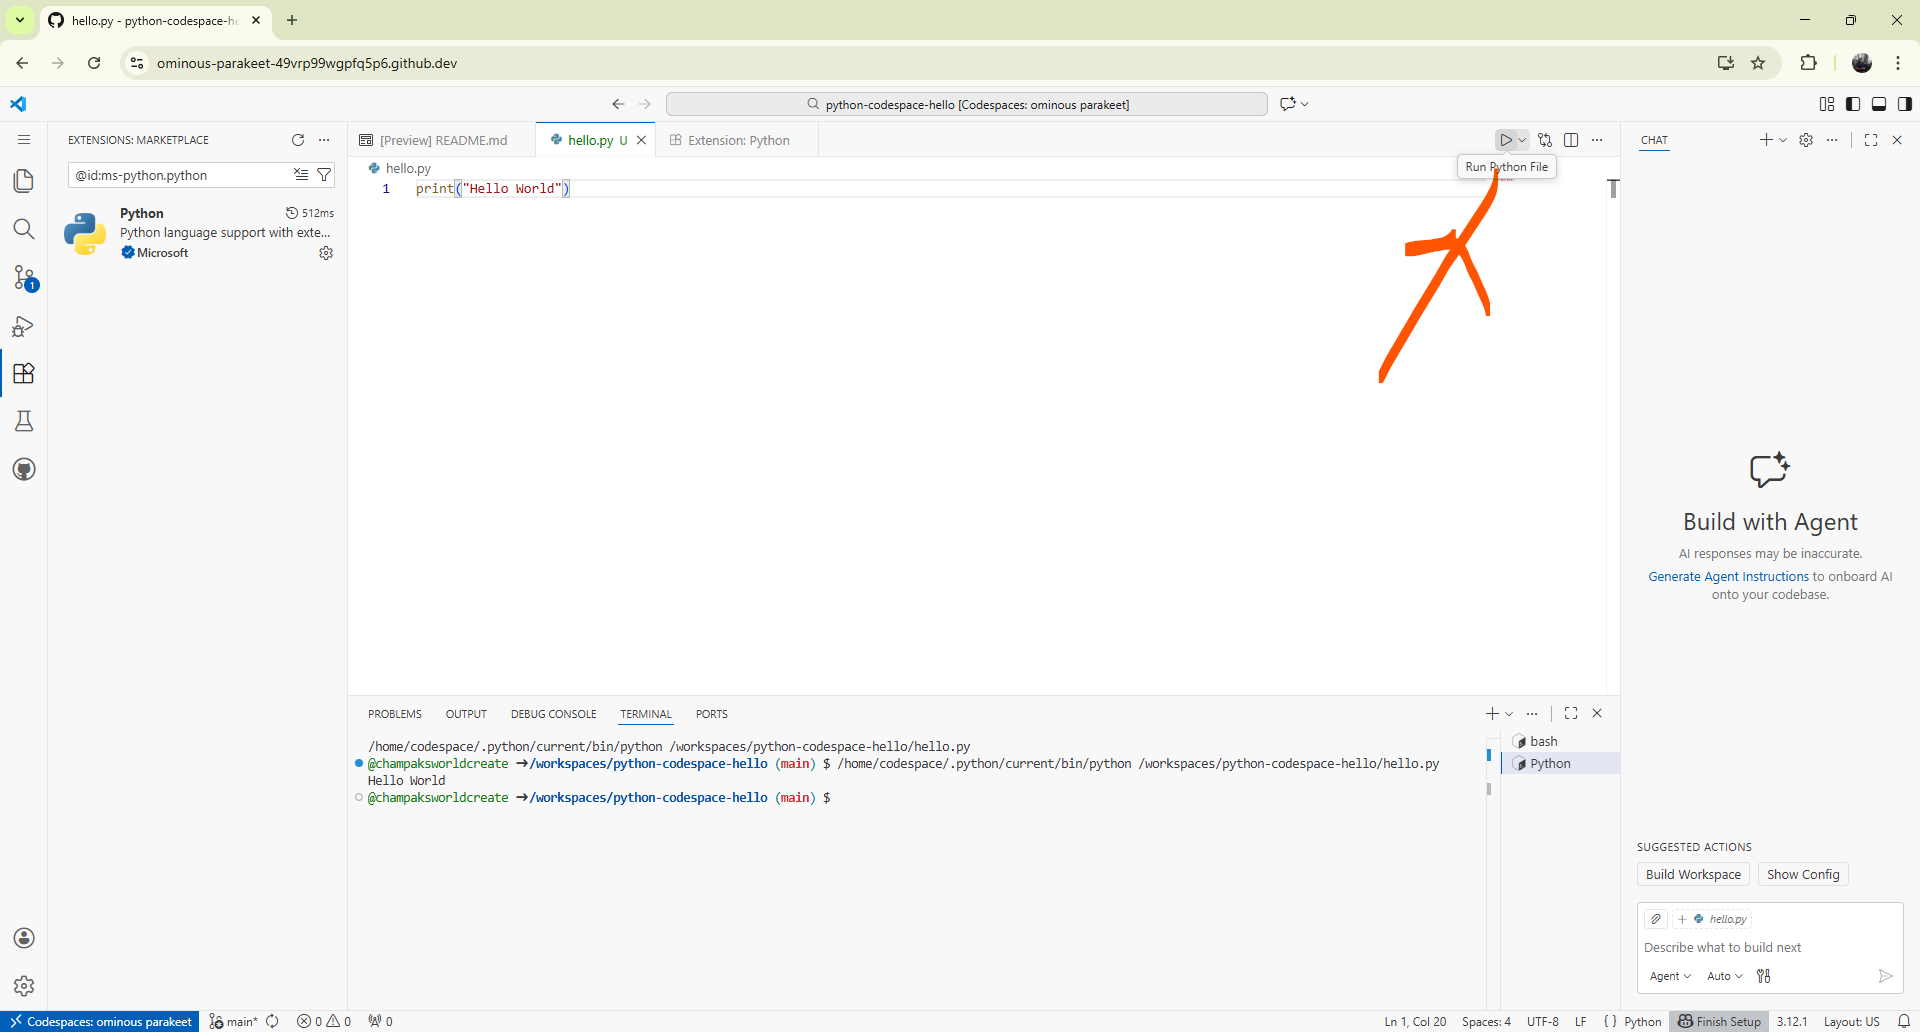1920x1032 pixels.
Task: Configure chat tools icon
Action: 1764,976
